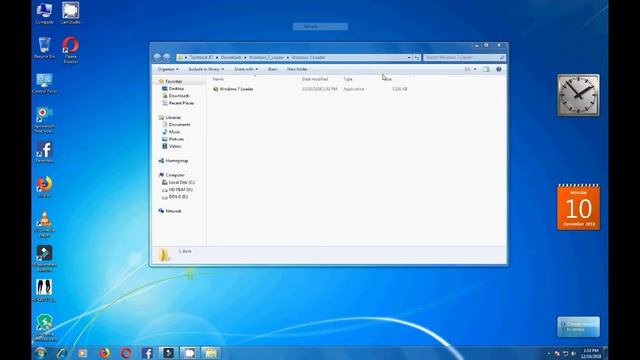The image size is (640, 360).
Task: Click the orange calendar gadget
Action: 578,207
